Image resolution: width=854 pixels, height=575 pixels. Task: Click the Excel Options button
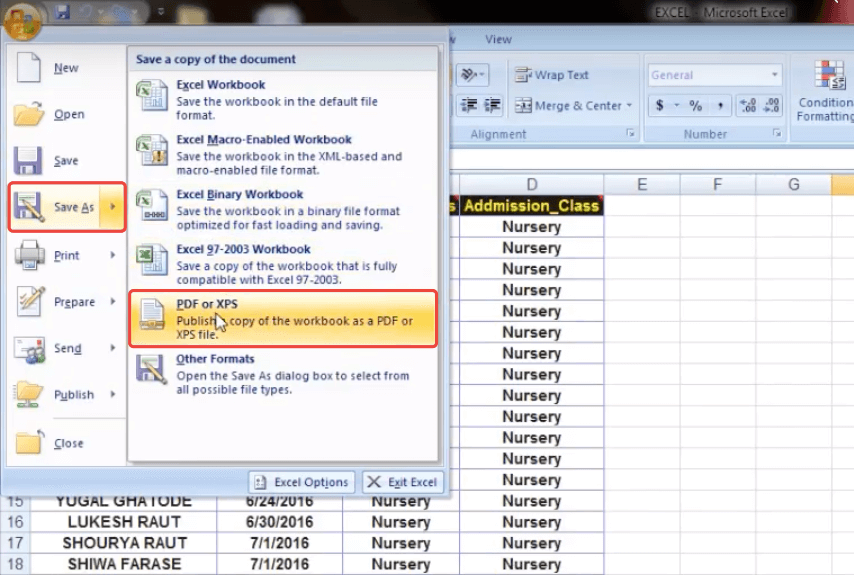point(302,482)
